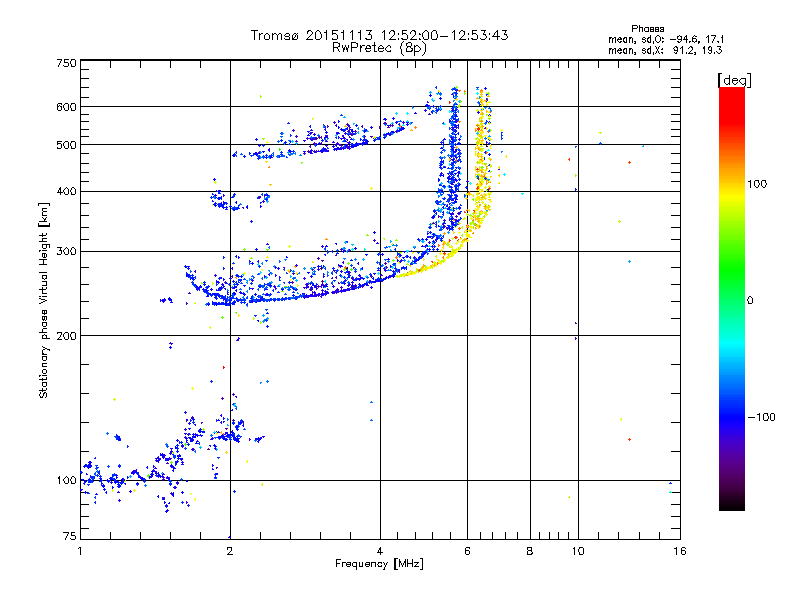Click the '6' x-axis tick label
Viewport: 800px width, 600px height.
(x=467, y=551)
